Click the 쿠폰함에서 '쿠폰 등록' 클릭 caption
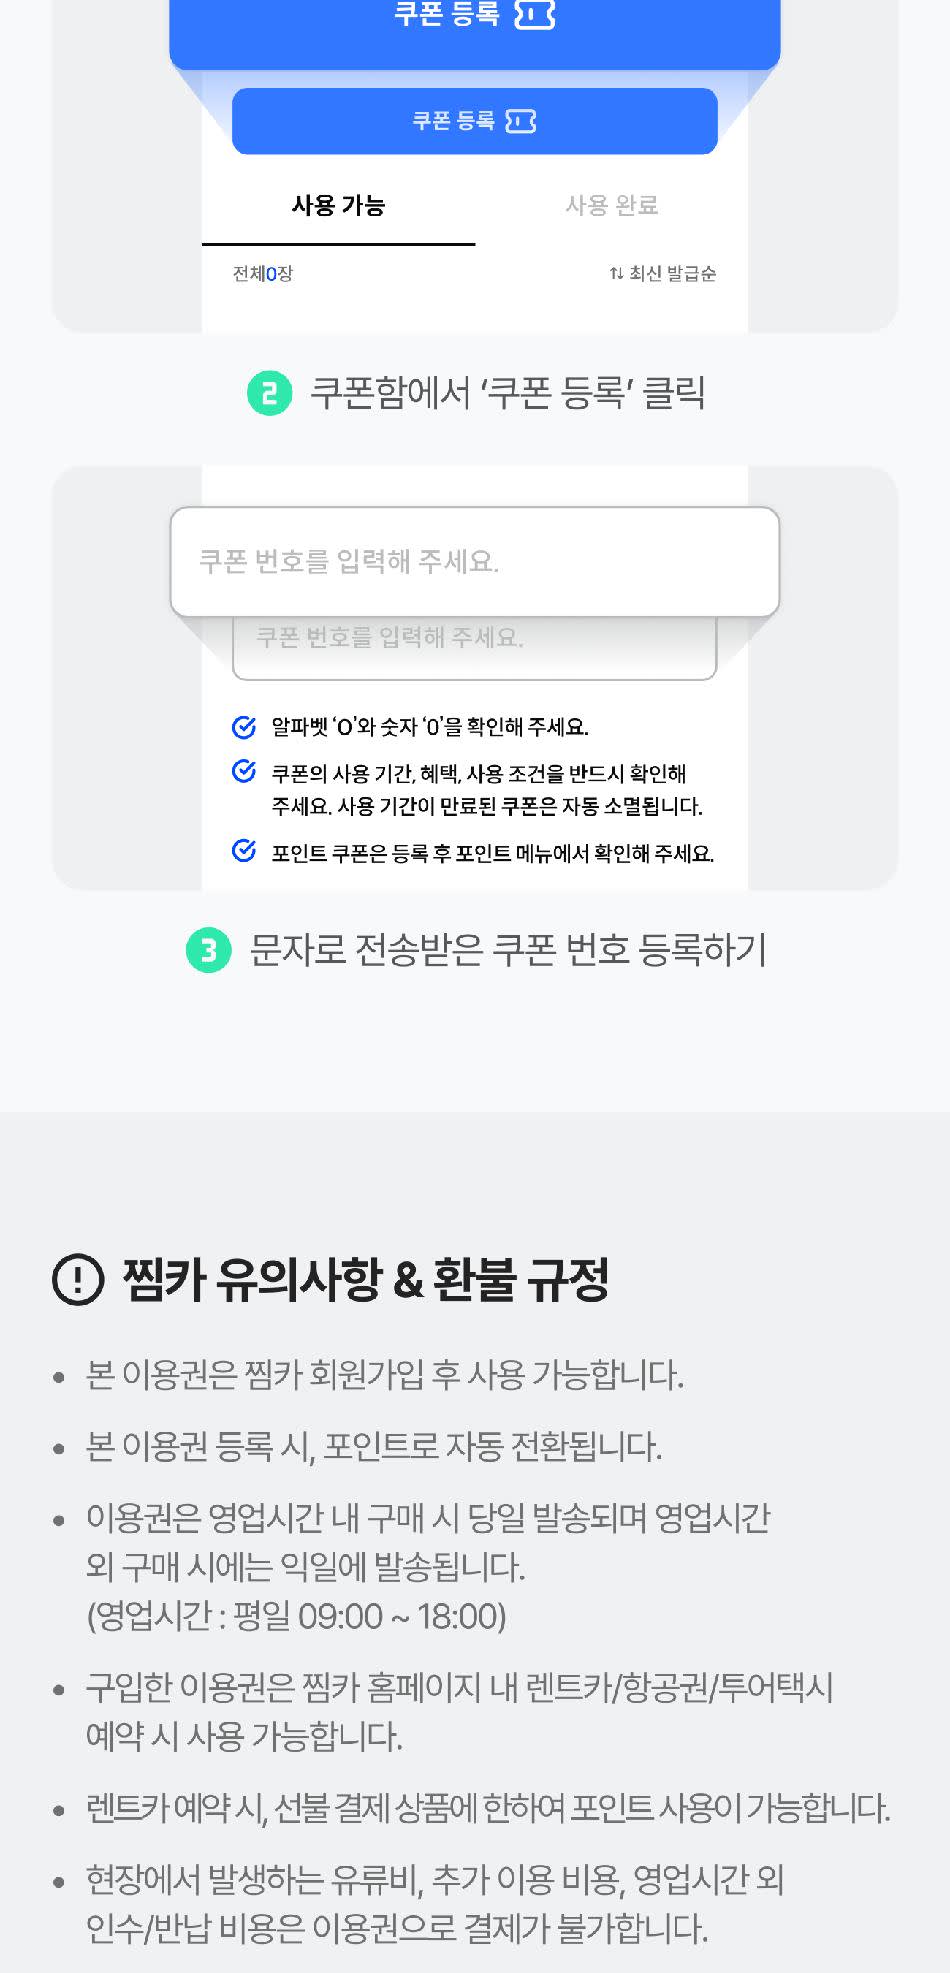The height and width of the screenshot is (1973, 950). 507,393
